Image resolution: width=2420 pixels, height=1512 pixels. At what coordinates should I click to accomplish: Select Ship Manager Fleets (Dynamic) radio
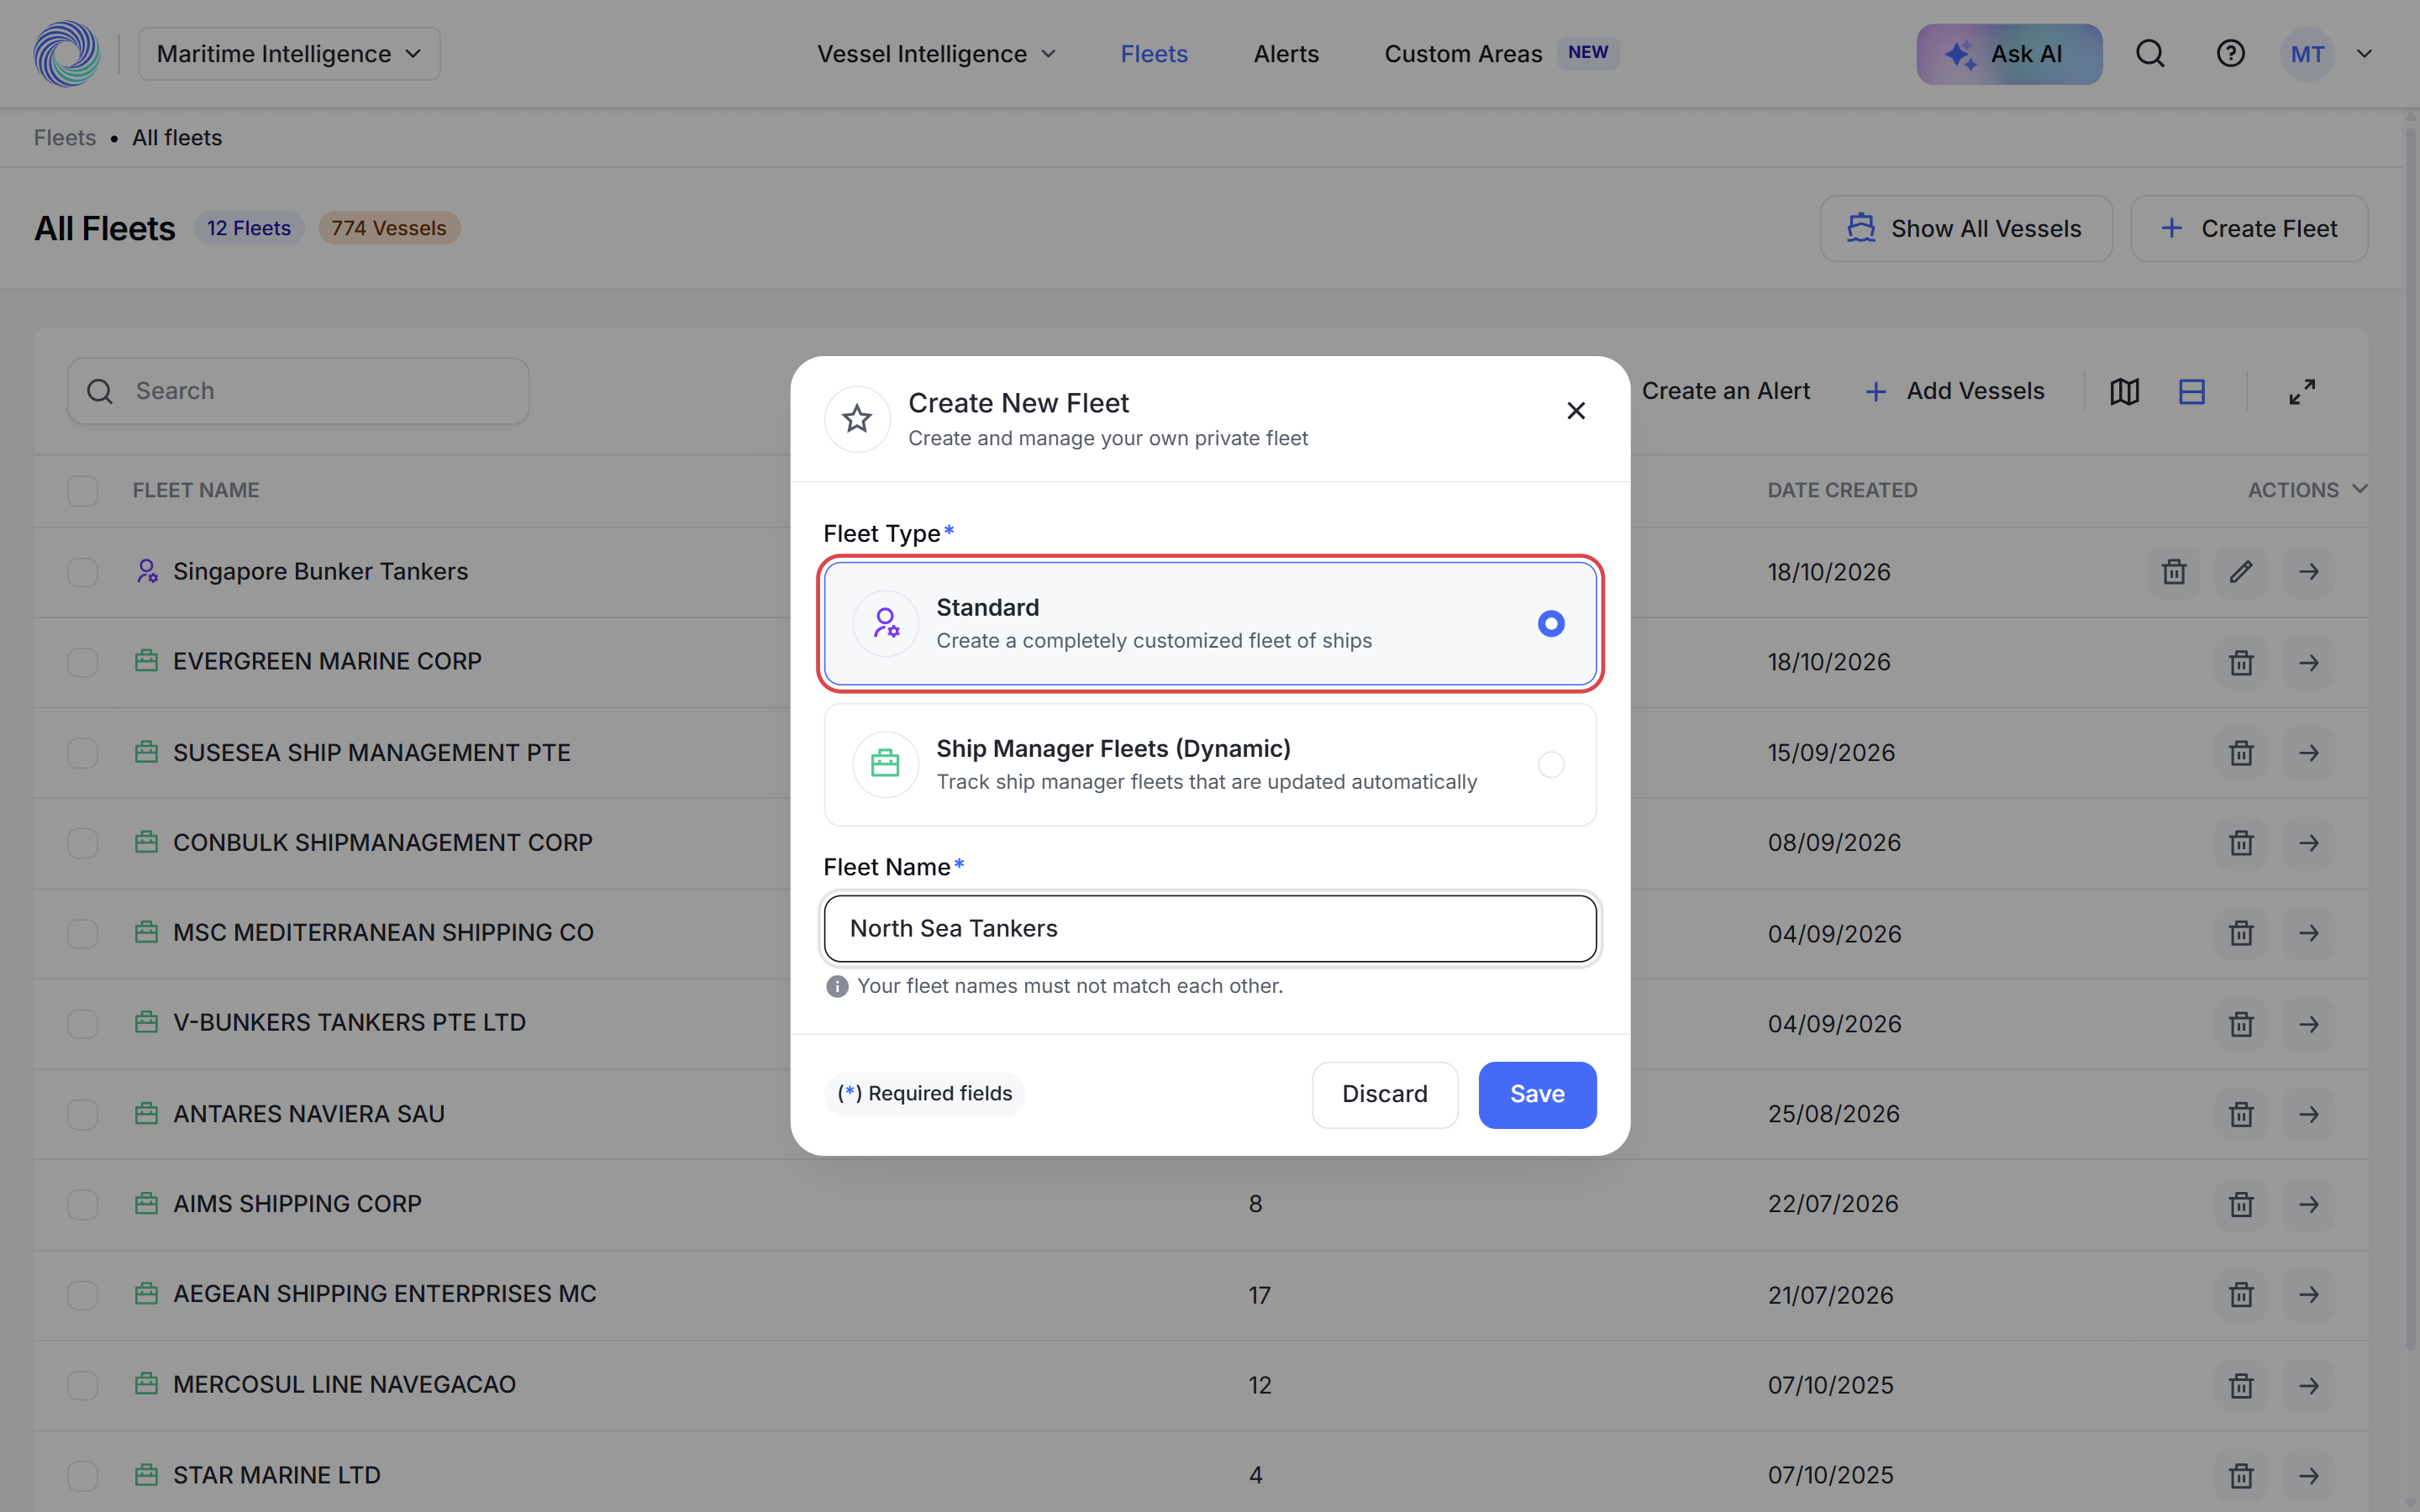click(1551, 765)
